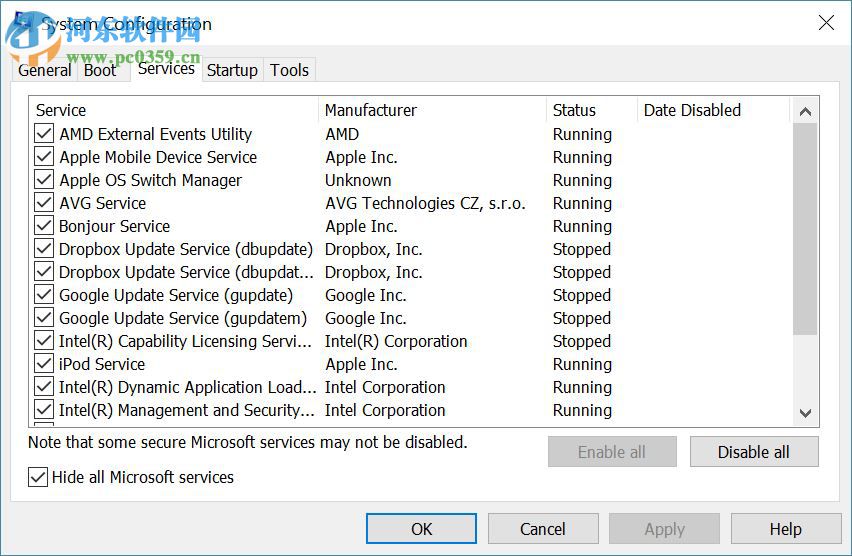The height and width of the screenshot is (556, 852).
Task: Click the OK button
Action: (x=421, y=529)
